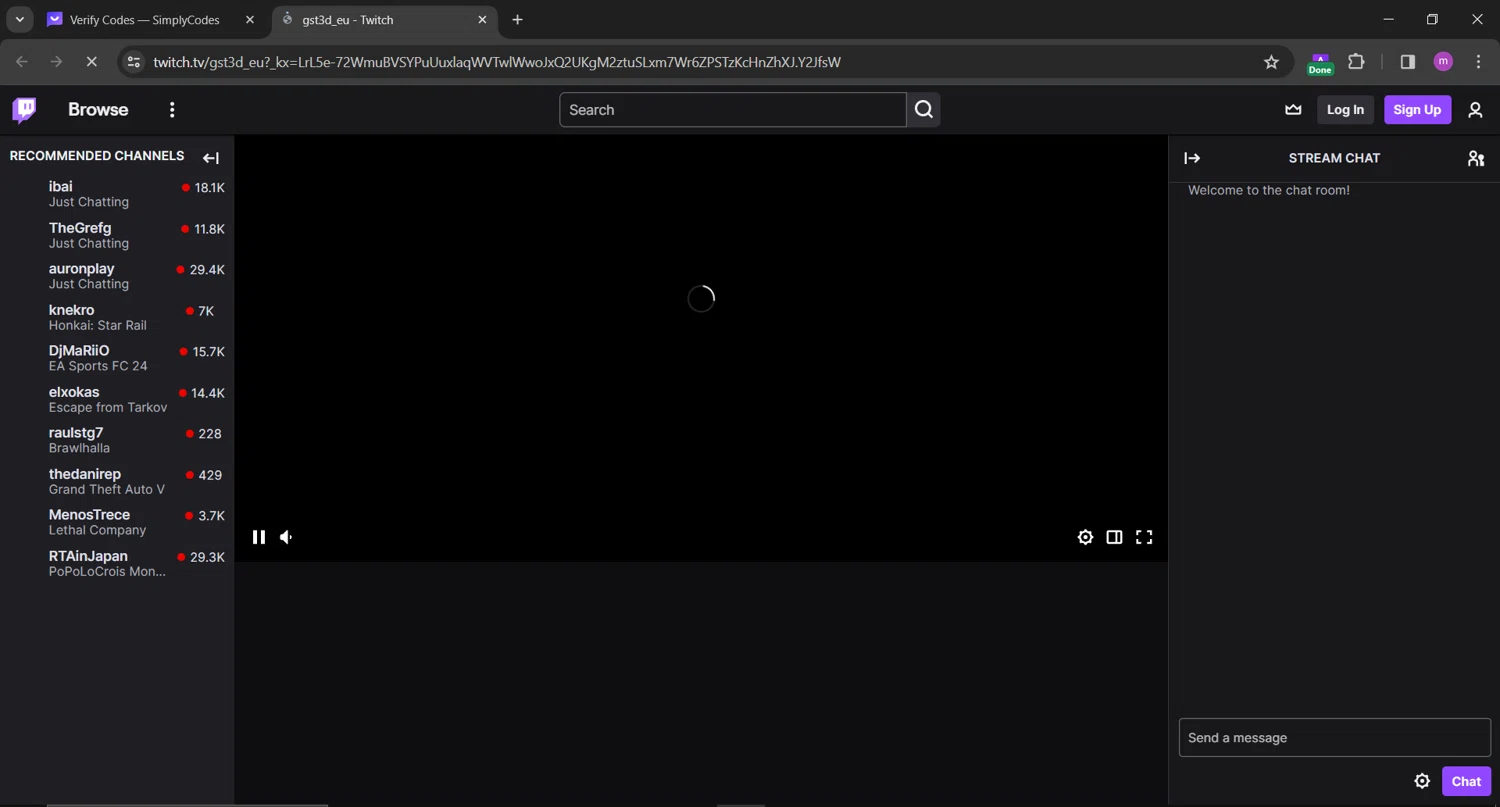The width and height of the screenshot is (1500, 807).
Task: Go back in browser history
Action: pos(22,62)
